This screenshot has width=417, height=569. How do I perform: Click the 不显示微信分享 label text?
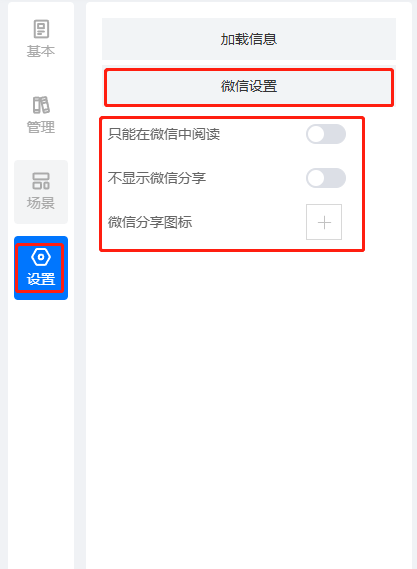tap(157, 178)
